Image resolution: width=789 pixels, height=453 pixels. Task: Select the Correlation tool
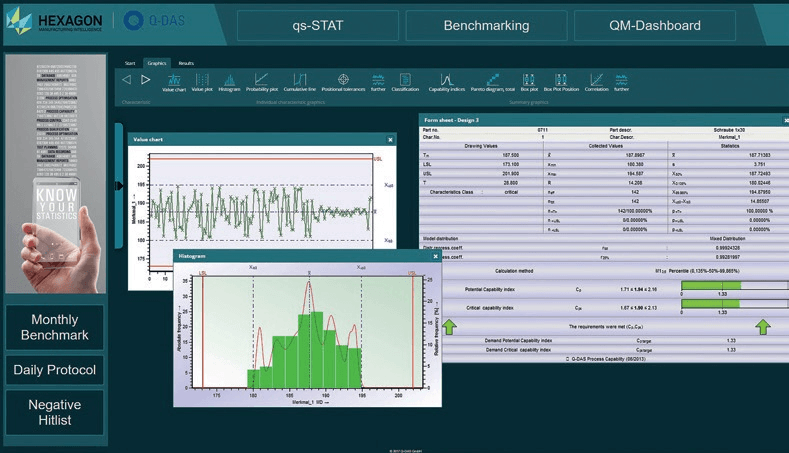point(596,83)
